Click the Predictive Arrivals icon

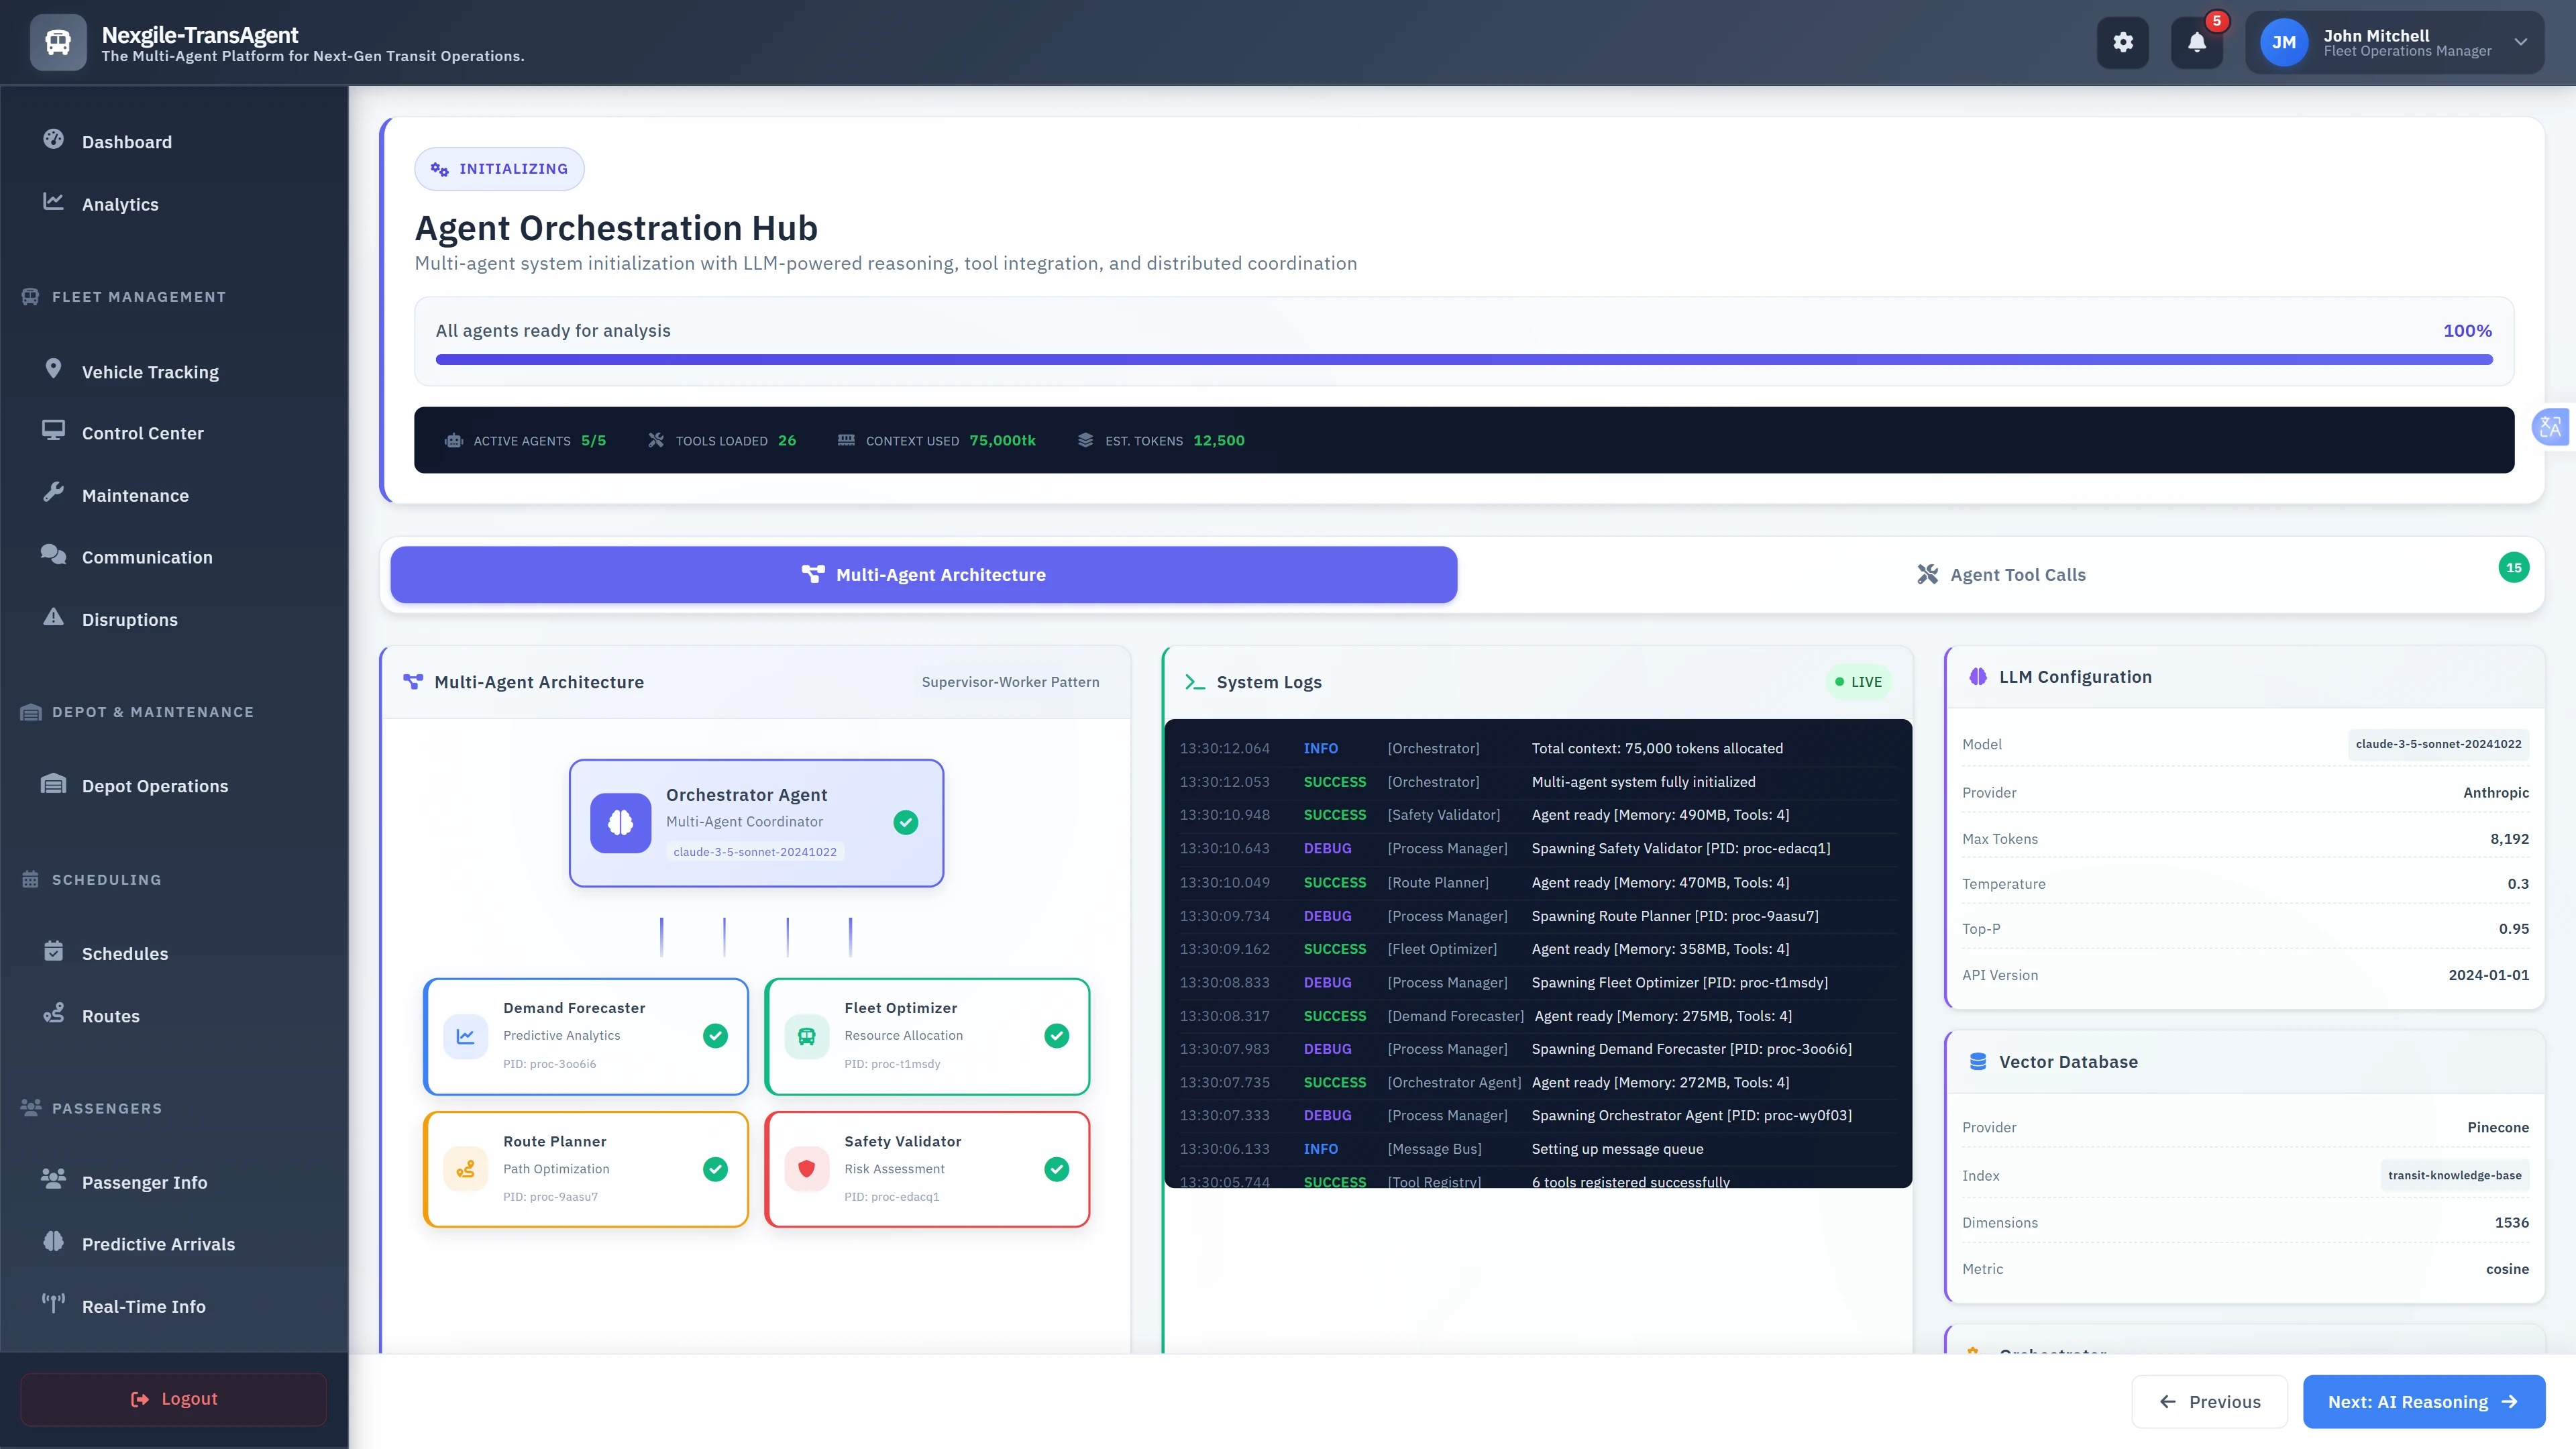tap(55, 1243)
